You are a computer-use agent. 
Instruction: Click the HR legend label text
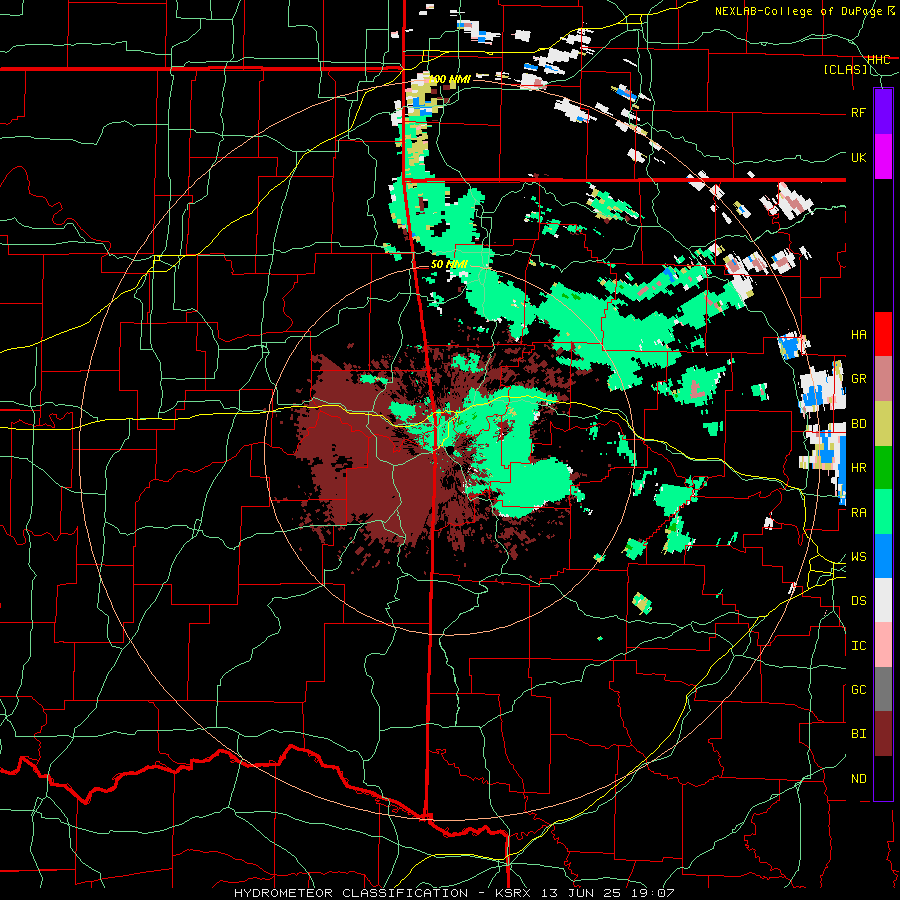click(x=859, y=468)
